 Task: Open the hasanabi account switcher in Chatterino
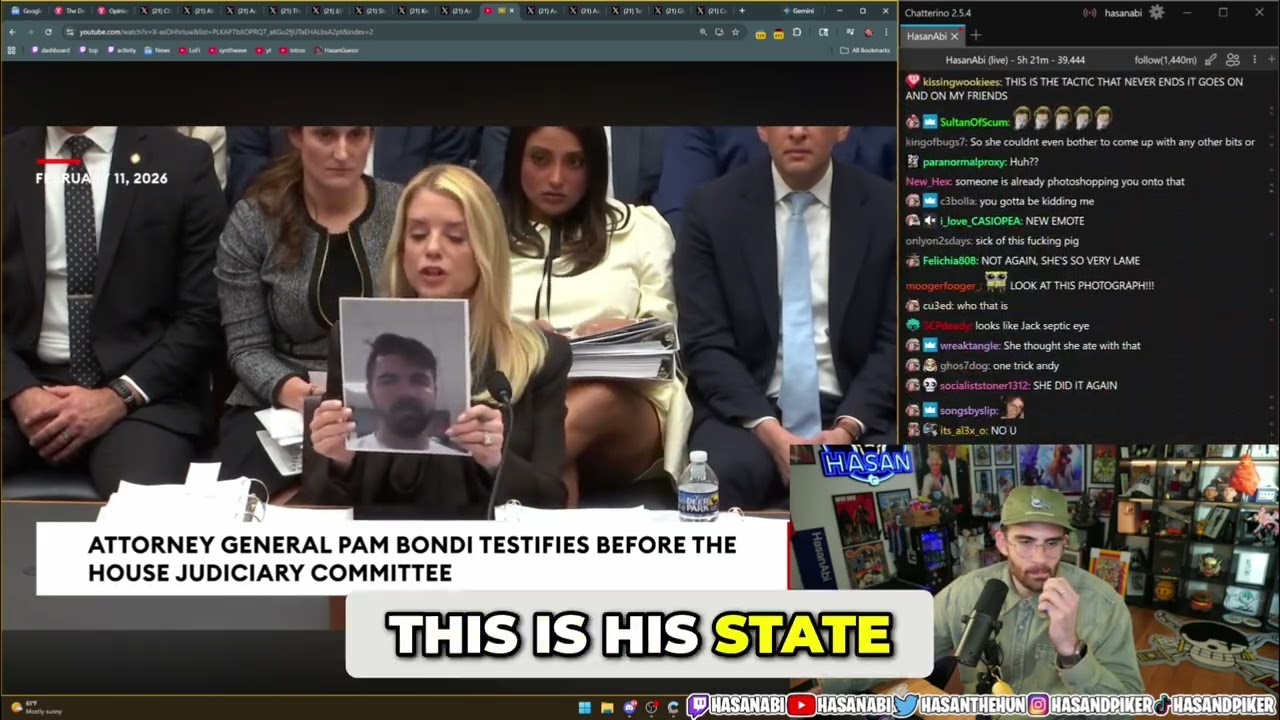[x=1122, y=12]
